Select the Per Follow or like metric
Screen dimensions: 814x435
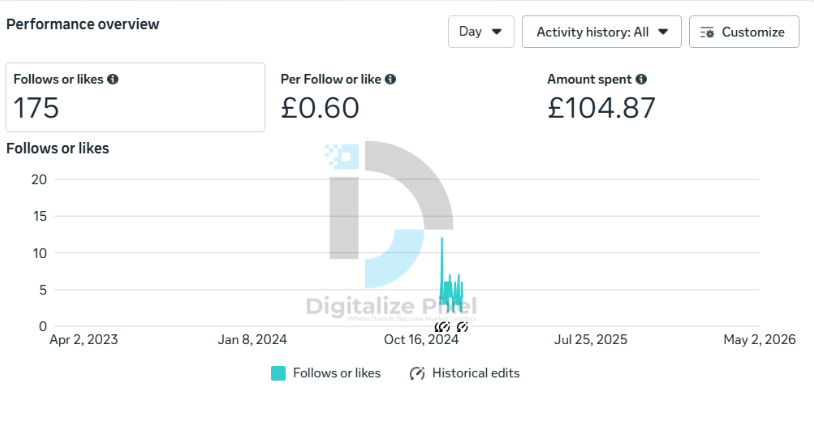click(338, 97)
